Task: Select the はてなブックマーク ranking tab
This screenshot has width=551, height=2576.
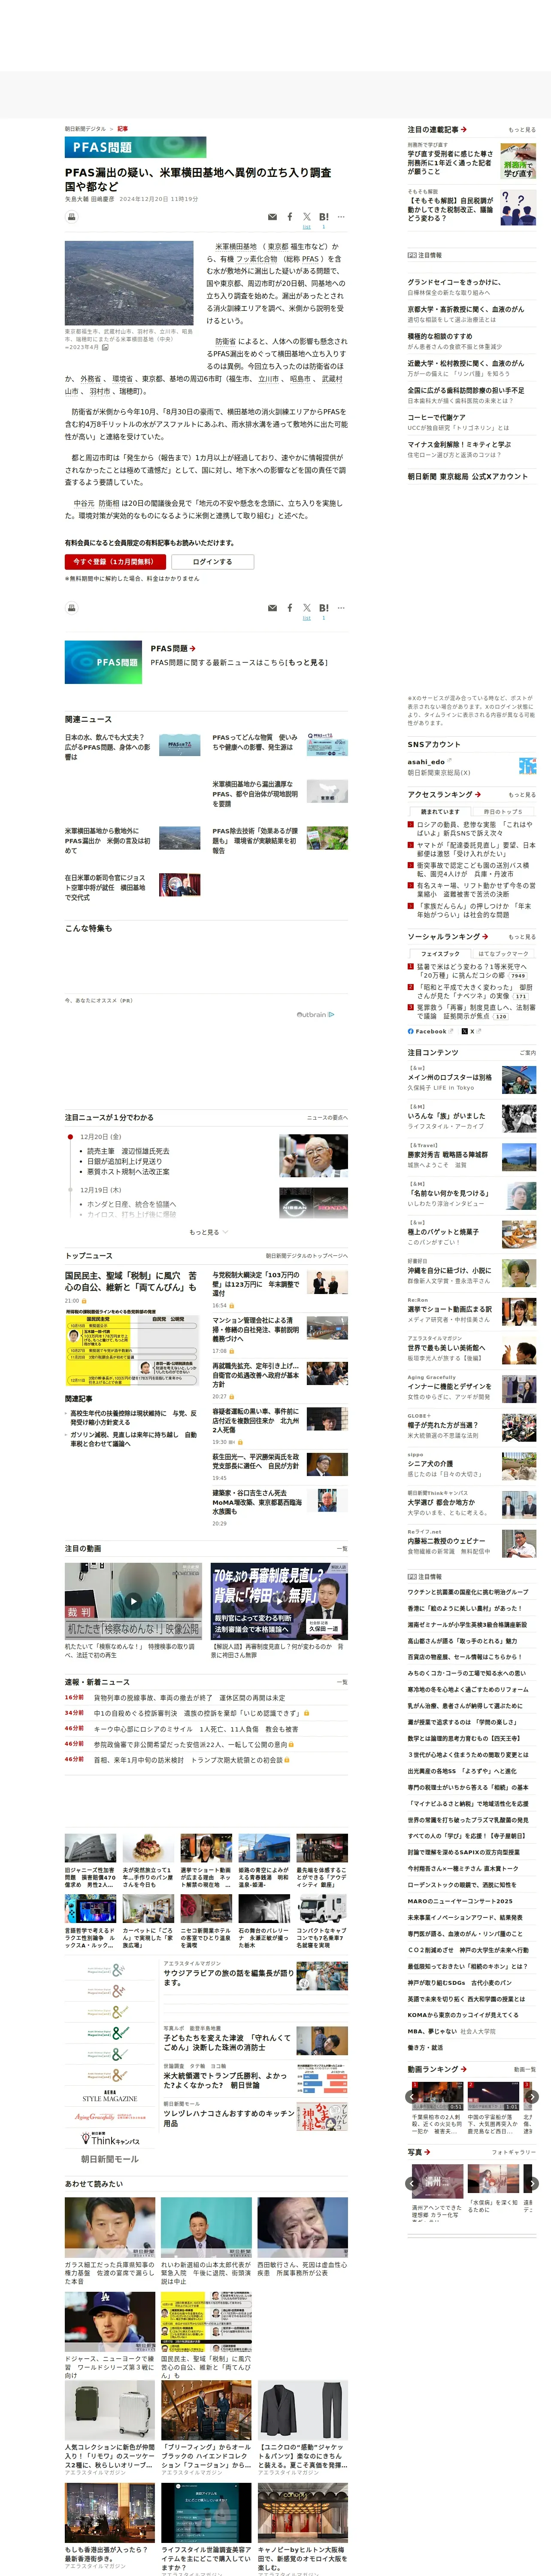Action: click(503, 953)
